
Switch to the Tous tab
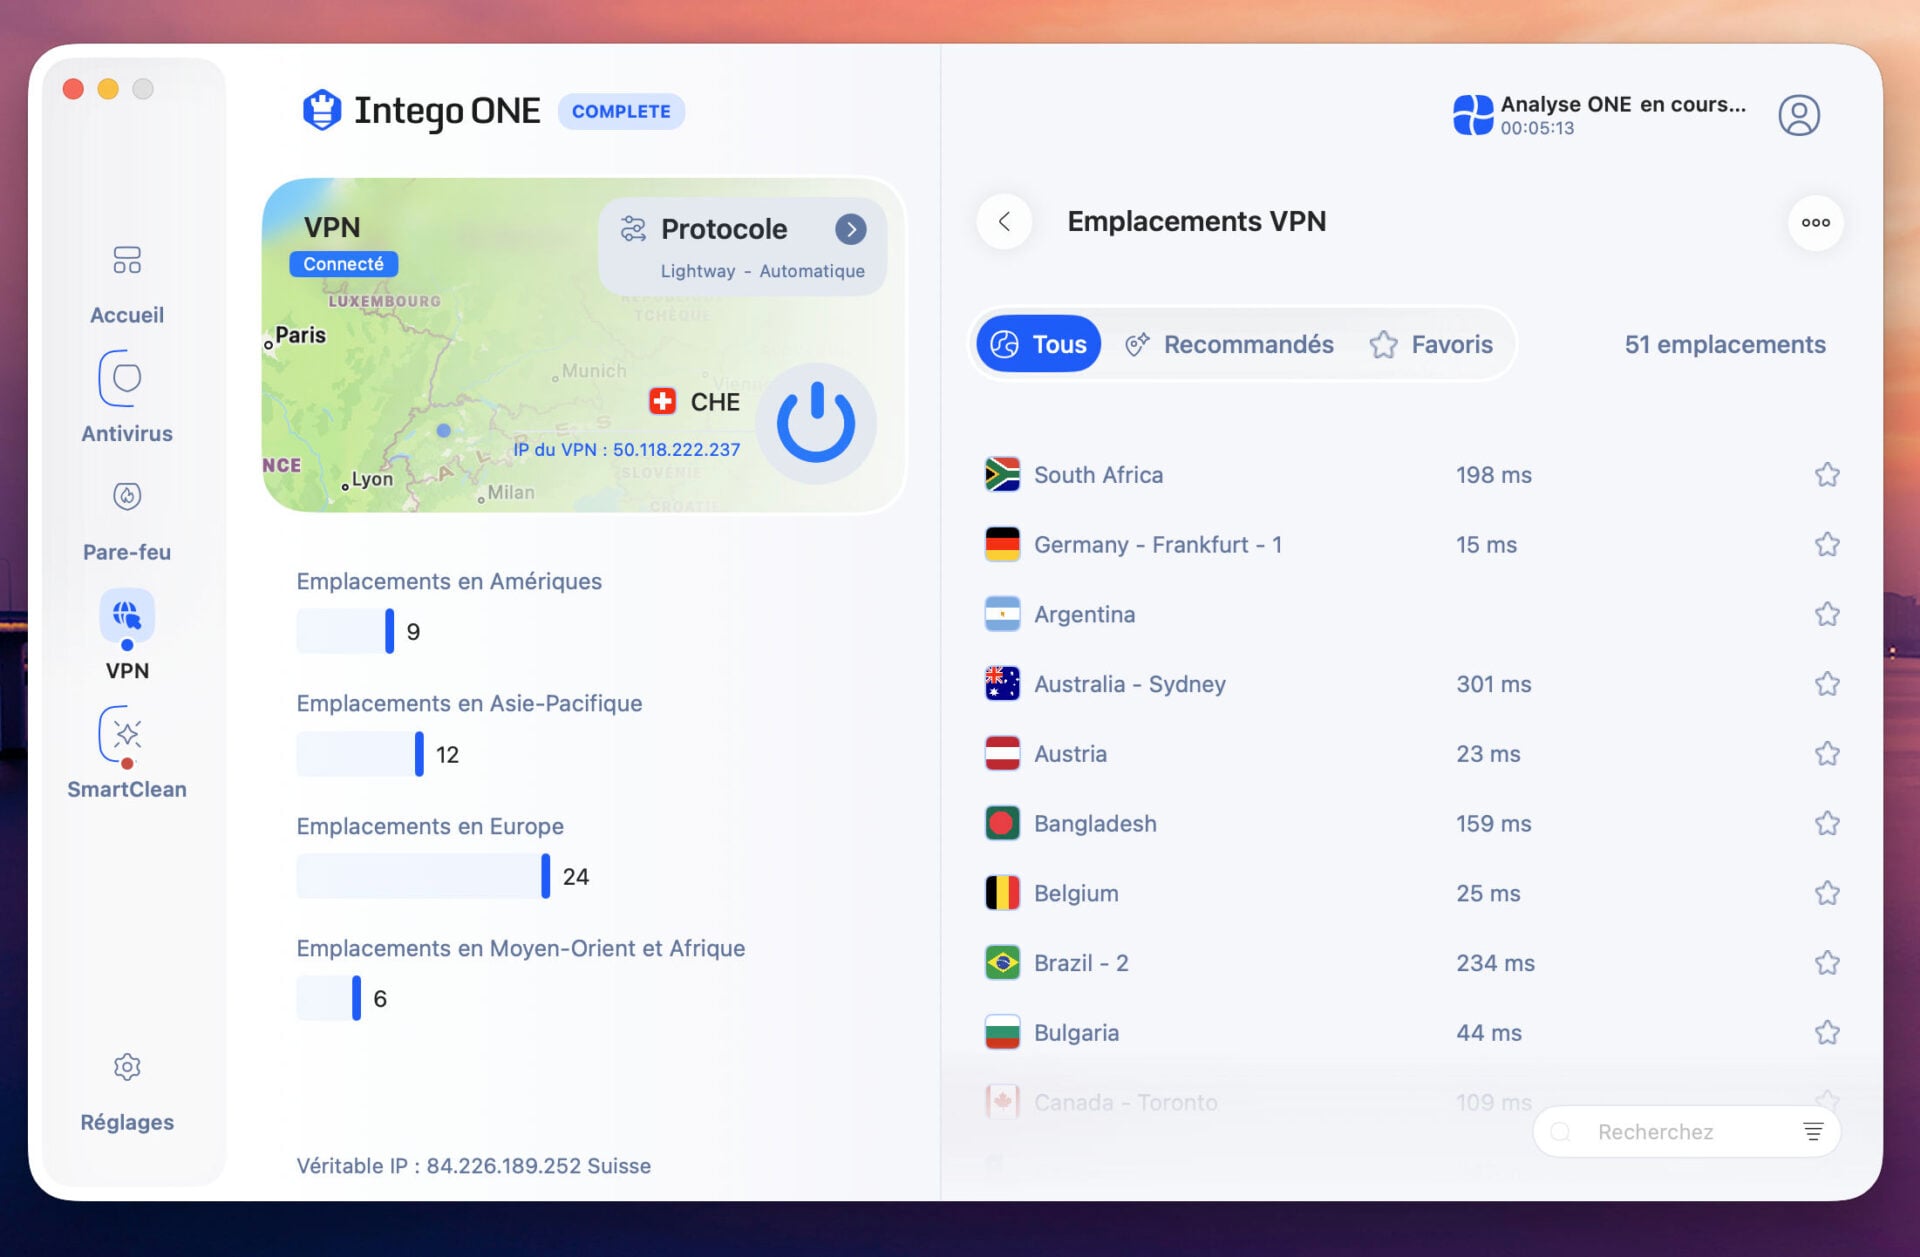1038,344
